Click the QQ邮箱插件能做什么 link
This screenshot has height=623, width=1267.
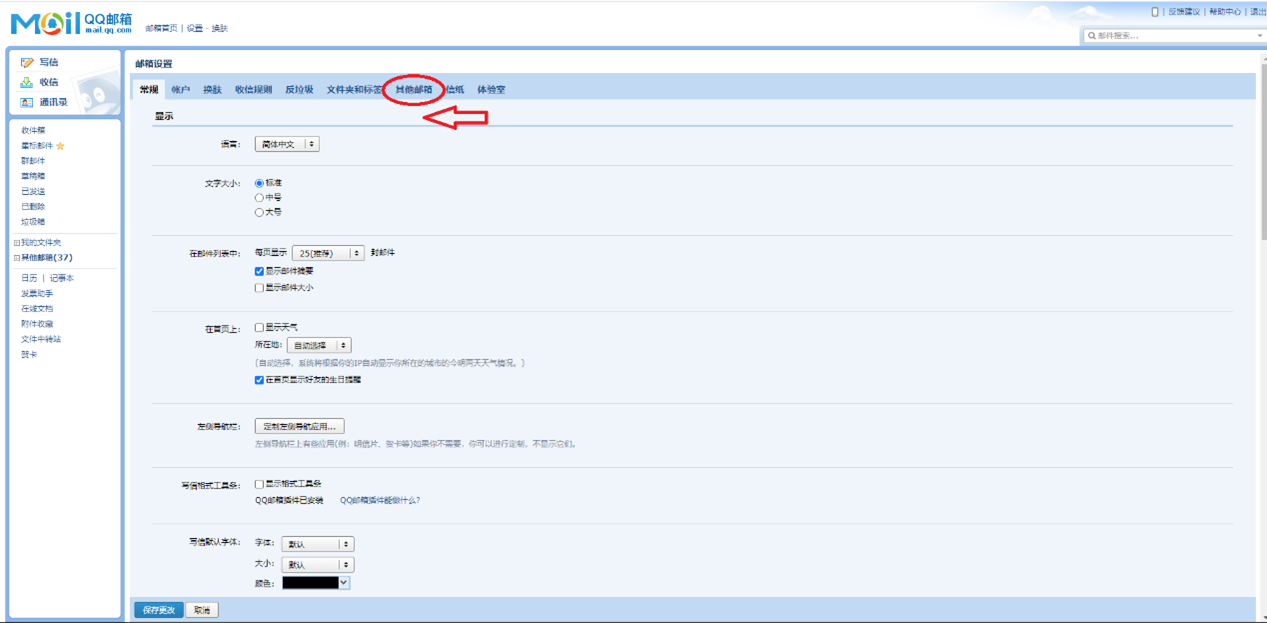click(x=380, y=500)
